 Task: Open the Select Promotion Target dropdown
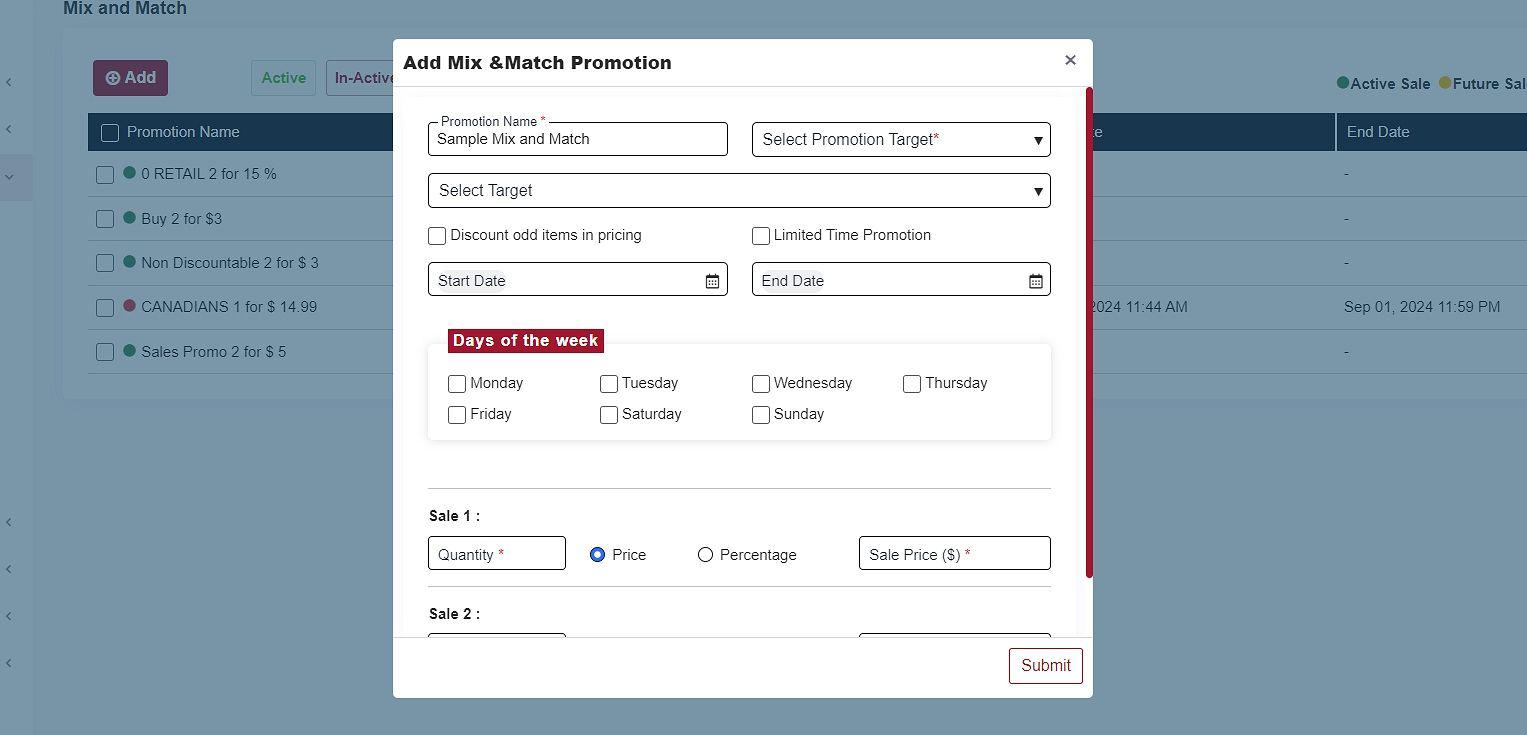[900, 140]
